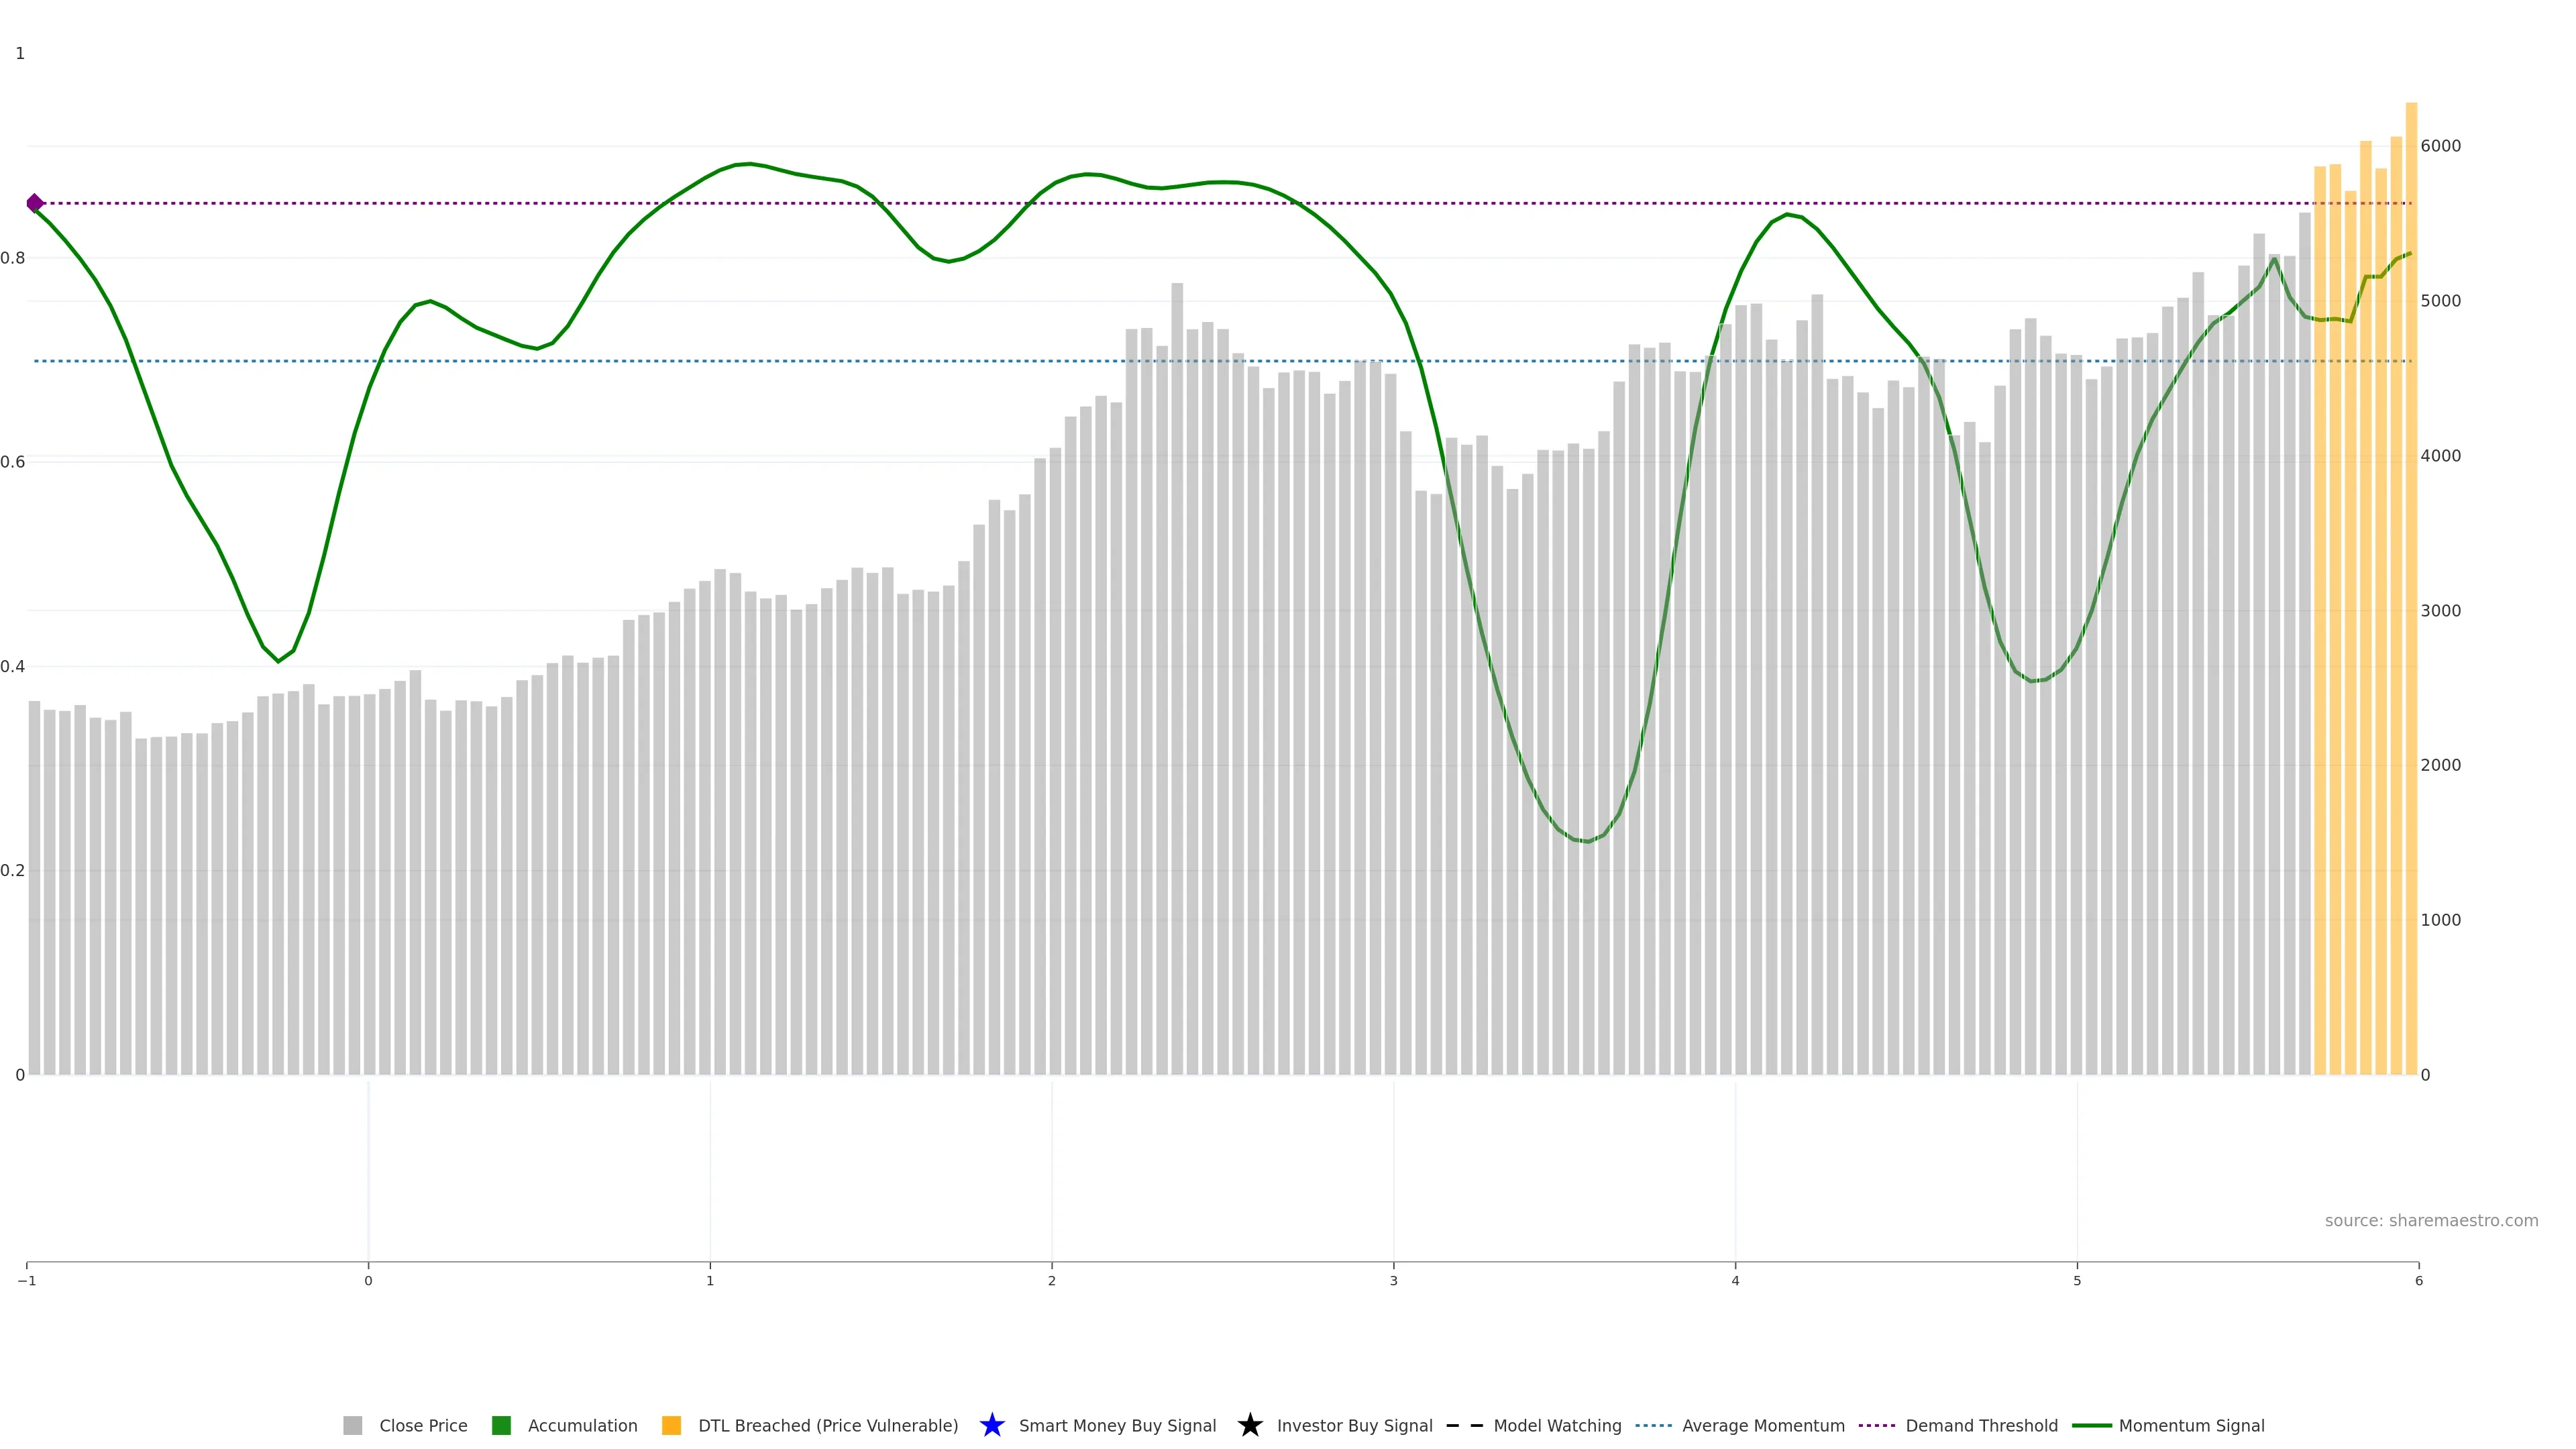Click the blue star legend icon
2576x1449 pixels.
coord(991,1425)
